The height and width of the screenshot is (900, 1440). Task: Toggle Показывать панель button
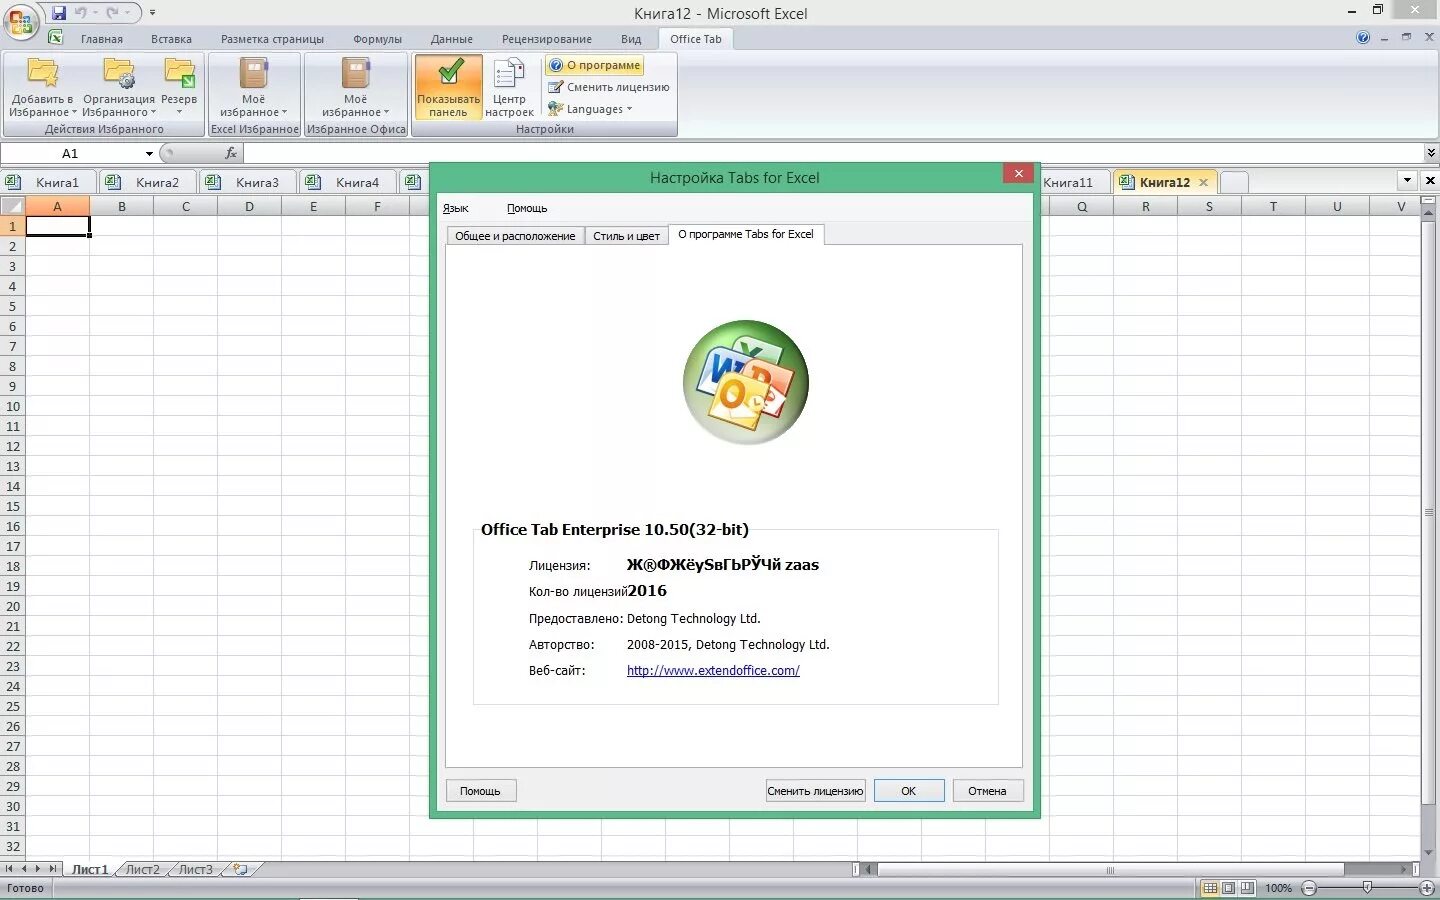click(x=448, y=87)
